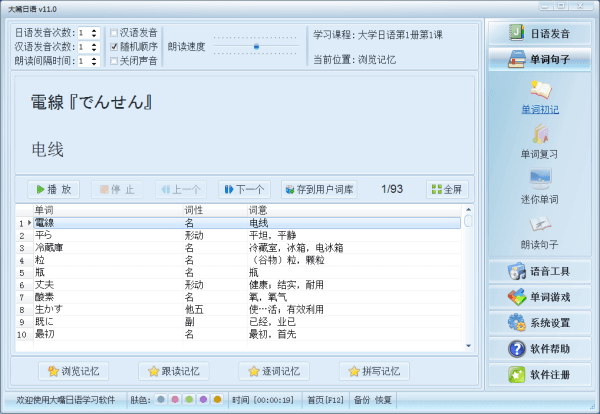Switch to the 拼写记忆 tab

(374, 371)
